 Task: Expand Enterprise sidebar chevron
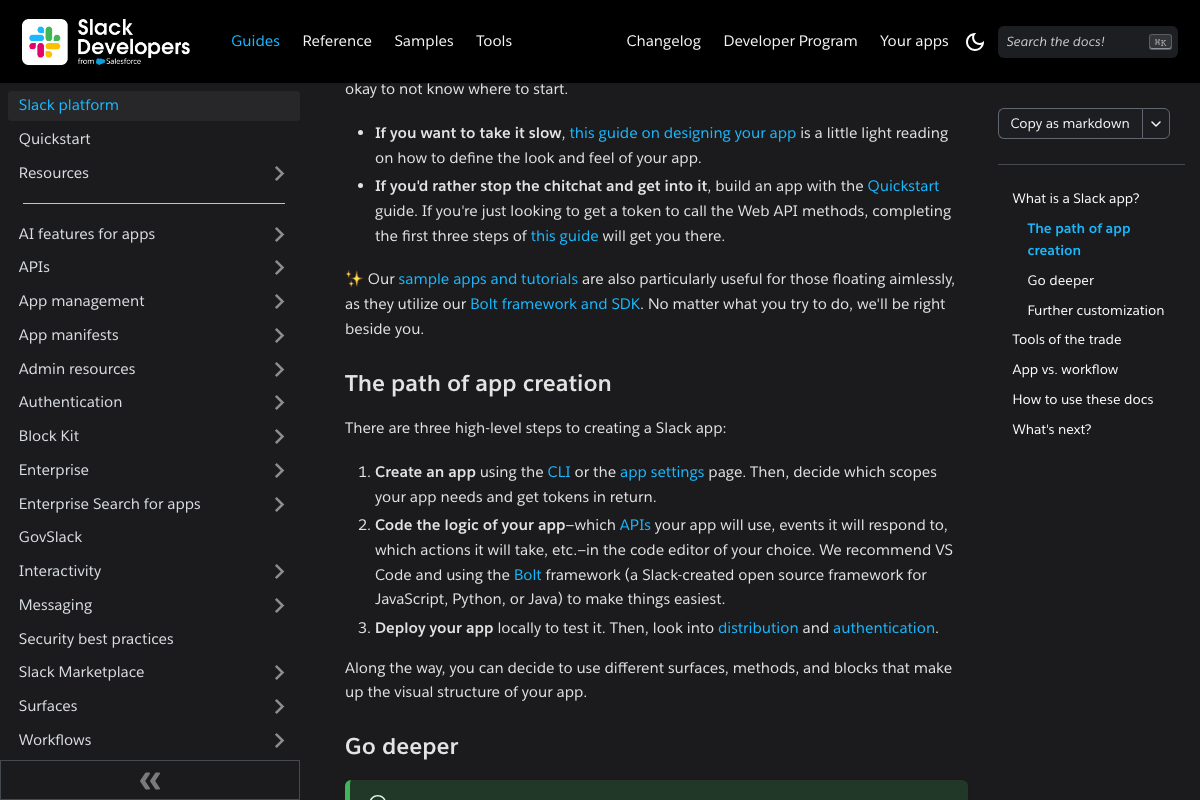pyautogui.click(x=279, y=470)
